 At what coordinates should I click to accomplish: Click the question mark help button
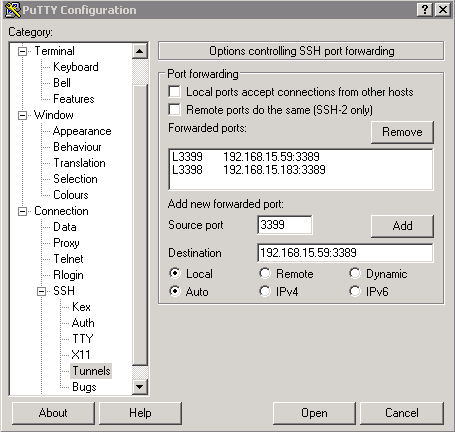[x=425, y=10]
